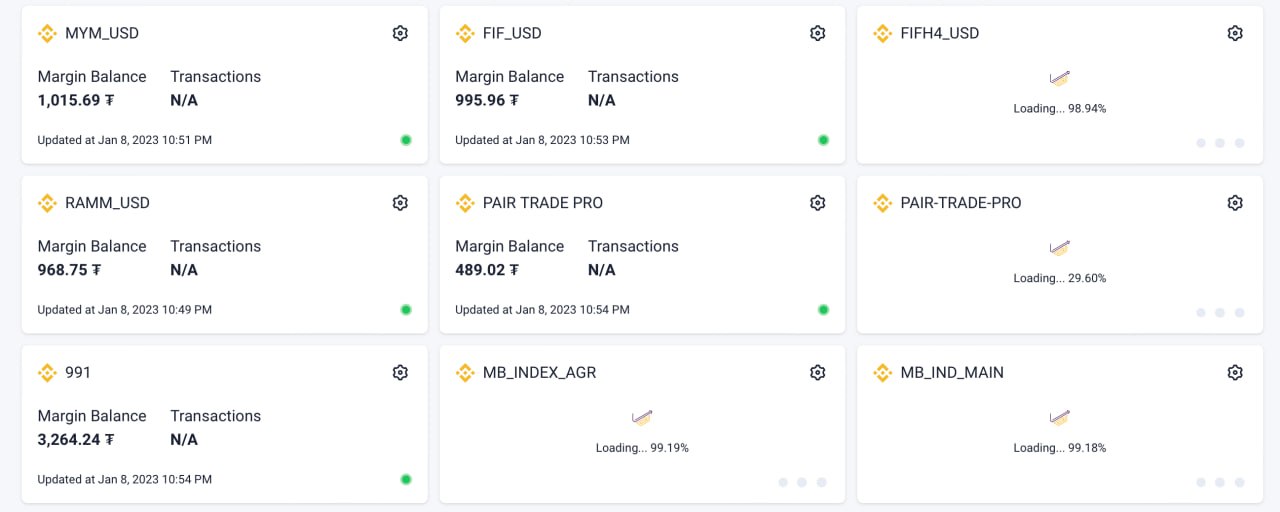Open settings gear for 991 card
The height and width of the screenshot is (512, 1280).
tap(400, 372)
